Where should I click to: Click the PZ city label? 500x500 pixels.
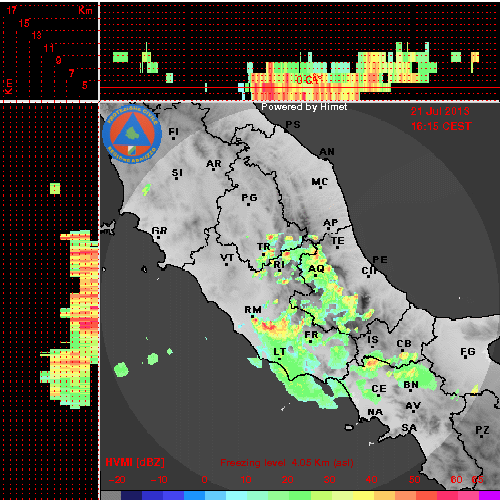coord(482,430)
